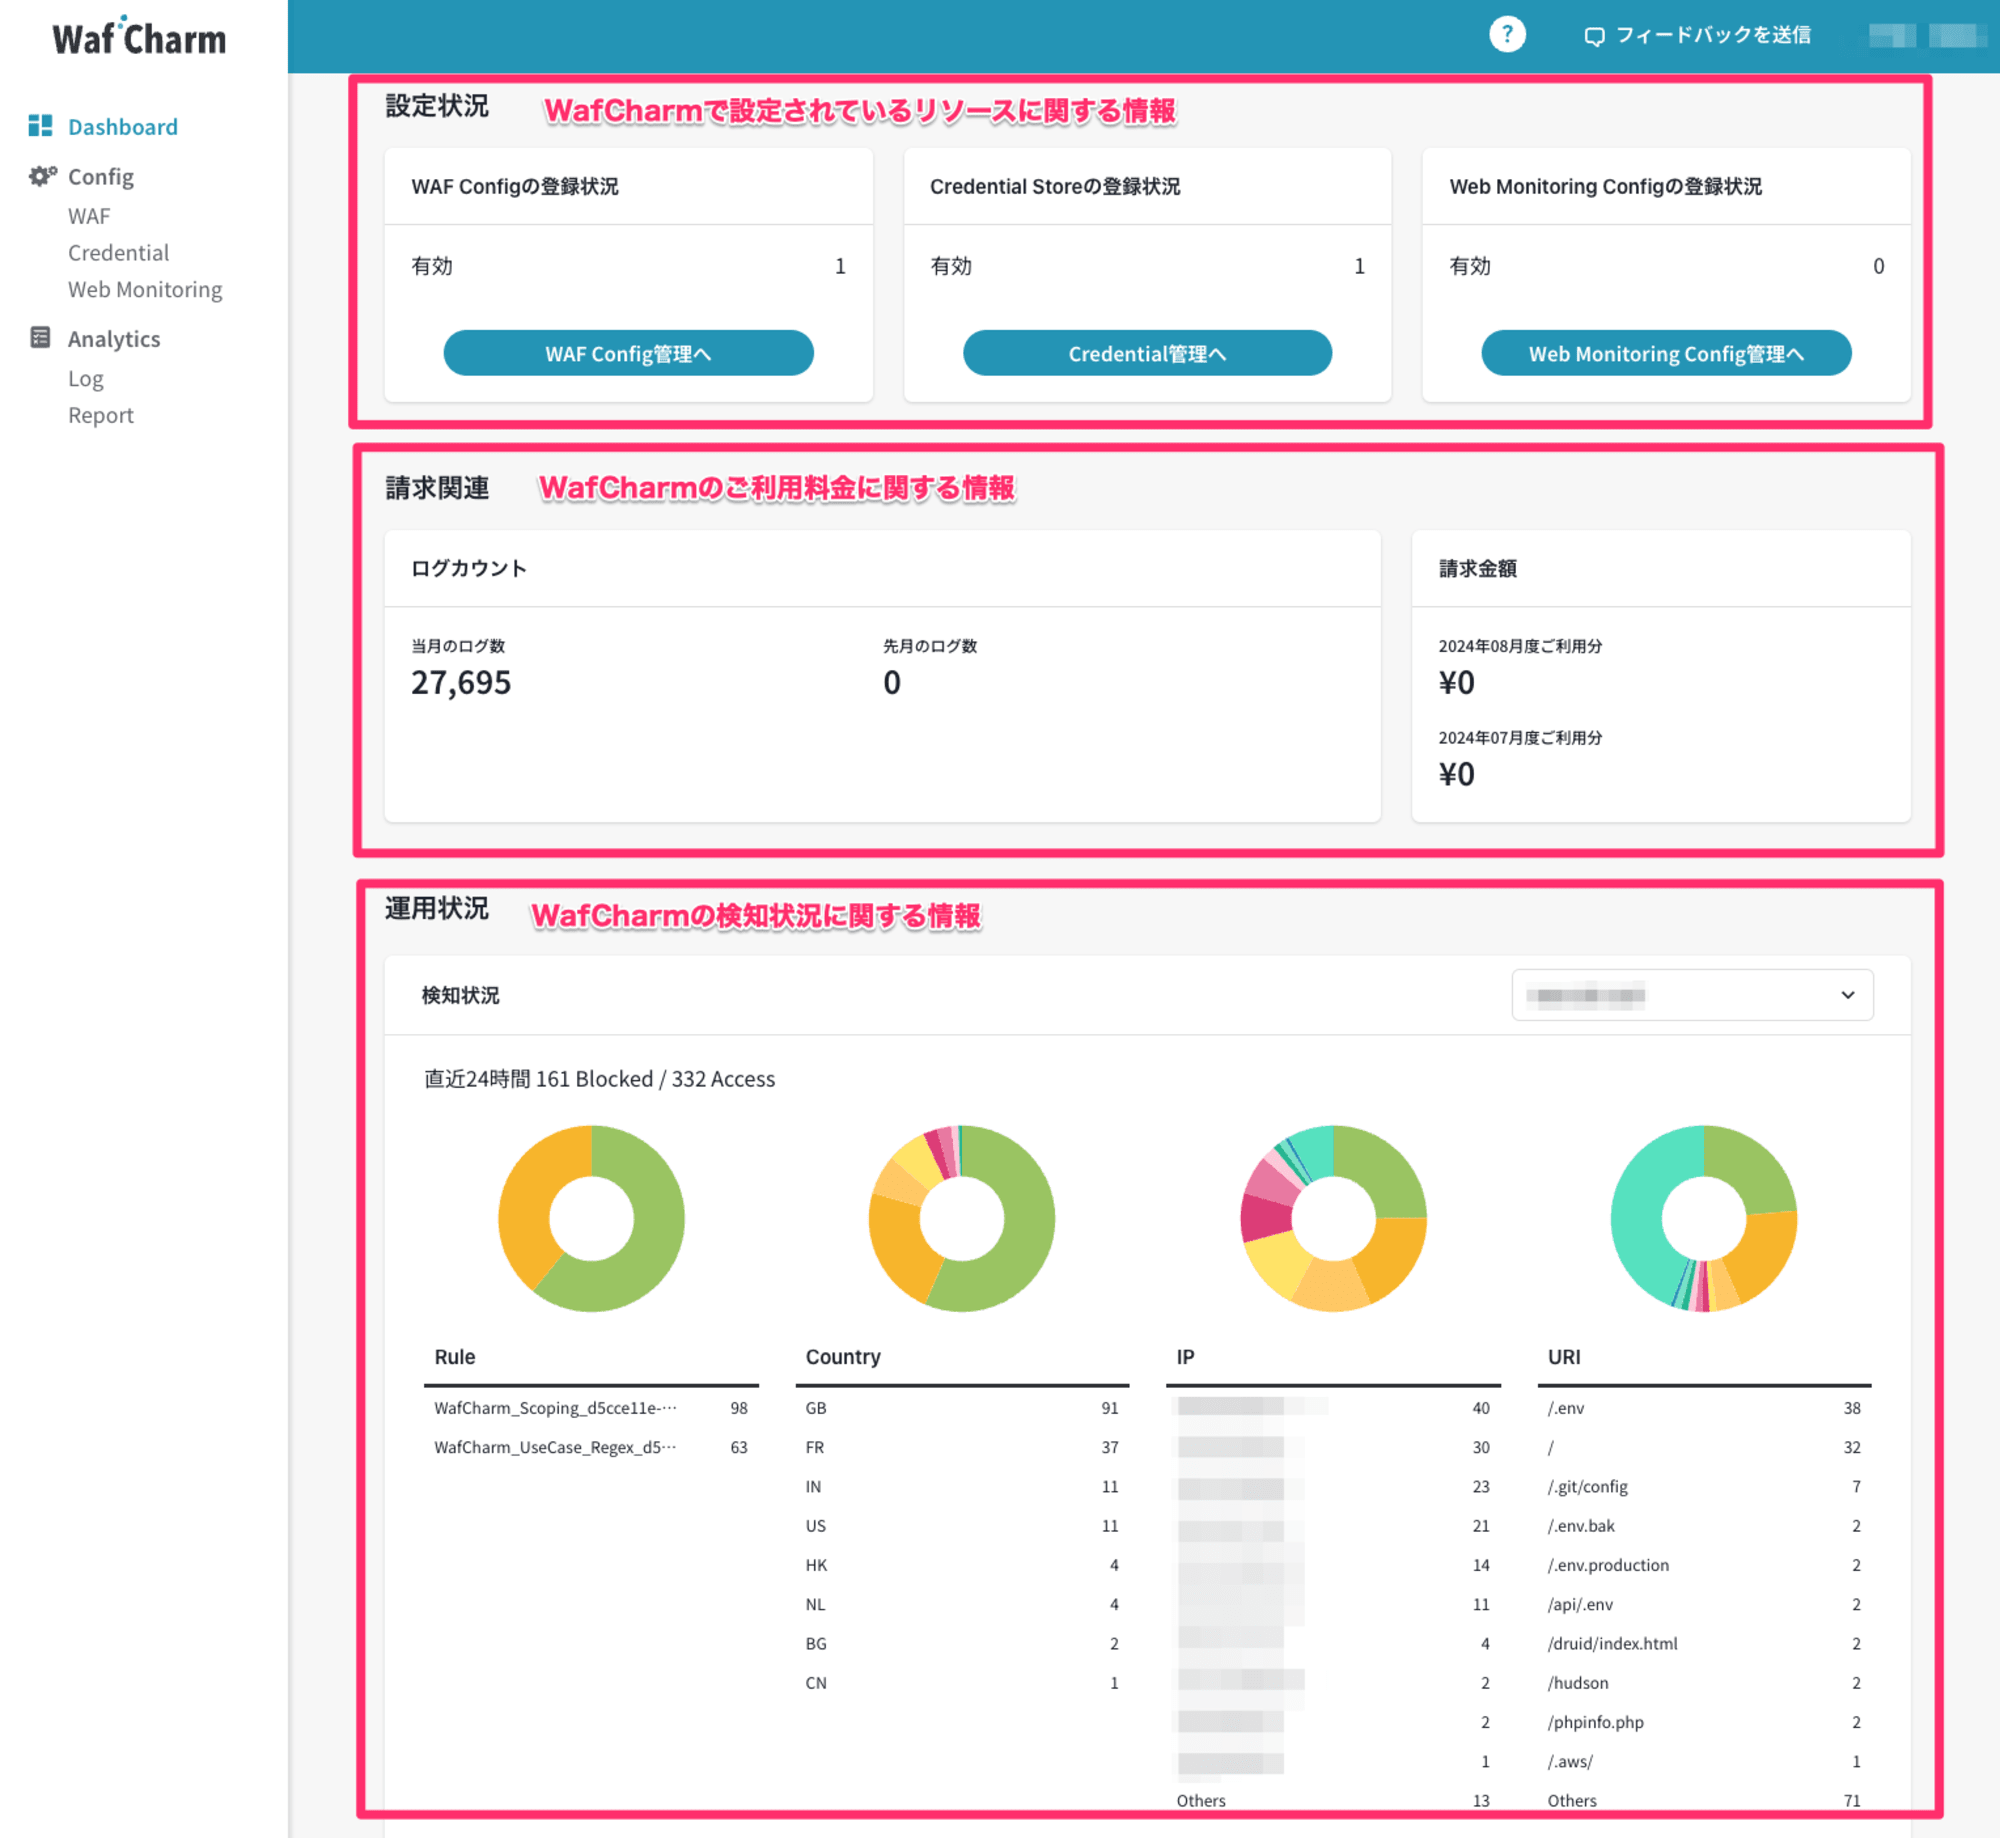Viewport: 2000px width, 1838px height.
Task: Click the Country column header
Action: coord(843,1357)
